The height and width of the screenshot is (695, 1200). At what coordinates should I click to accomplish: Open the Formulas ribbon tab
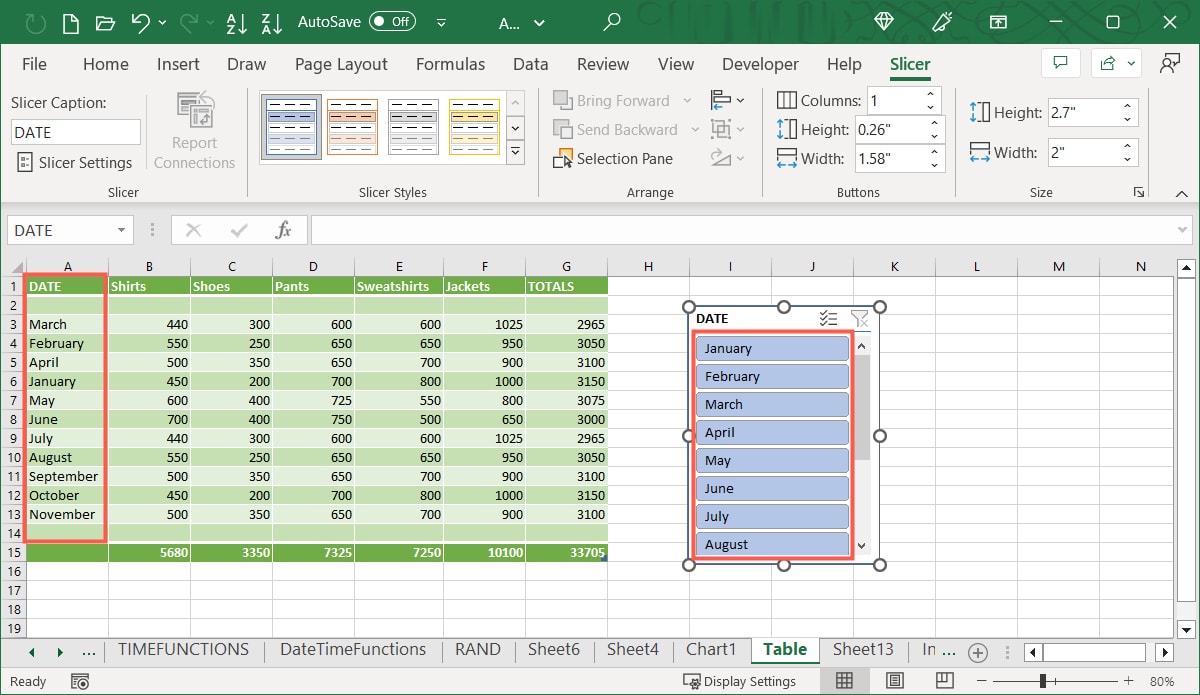pos(450,64)
